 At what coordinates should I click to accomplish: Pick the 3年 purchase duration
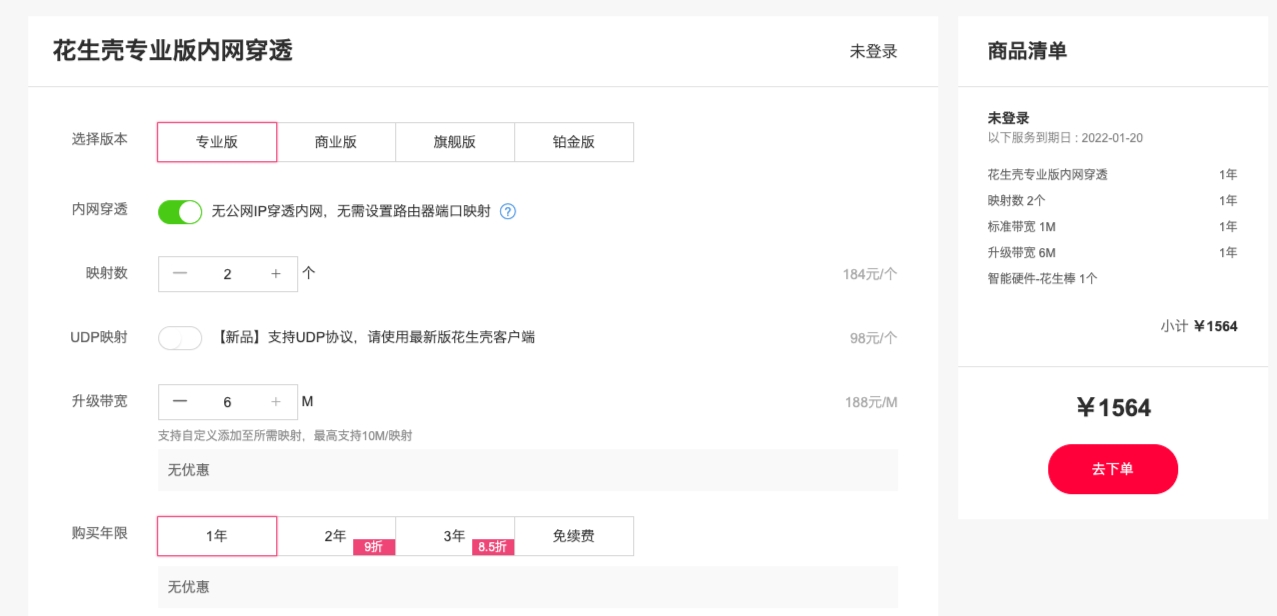(x=455, y=536)
